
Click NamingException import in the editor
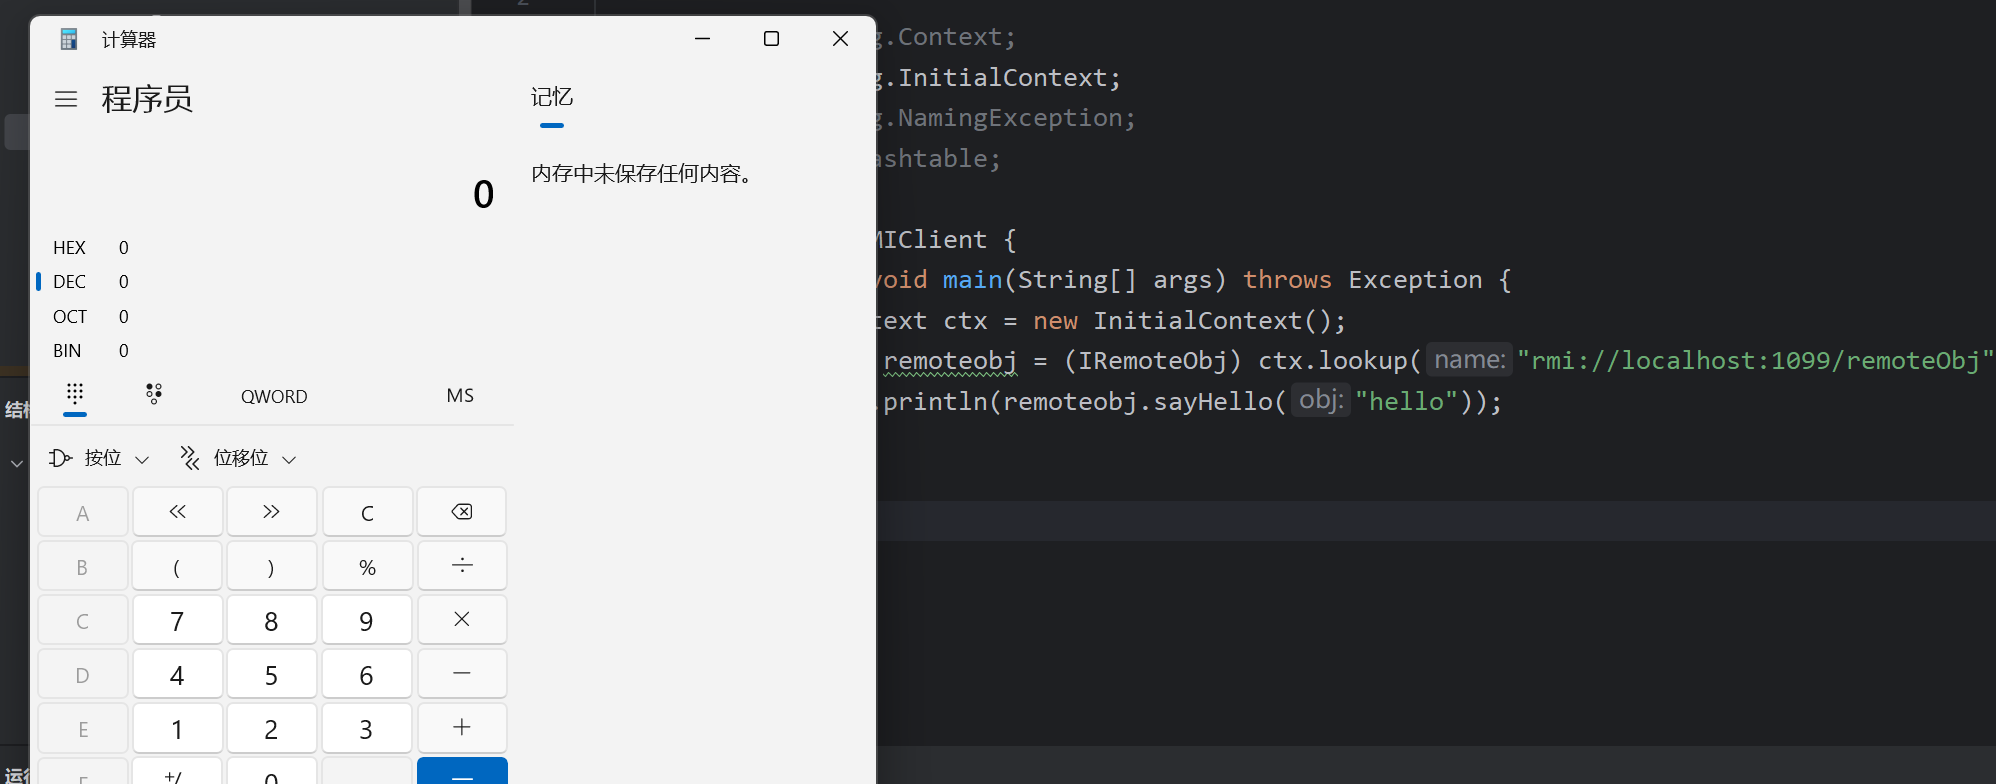1010,118
